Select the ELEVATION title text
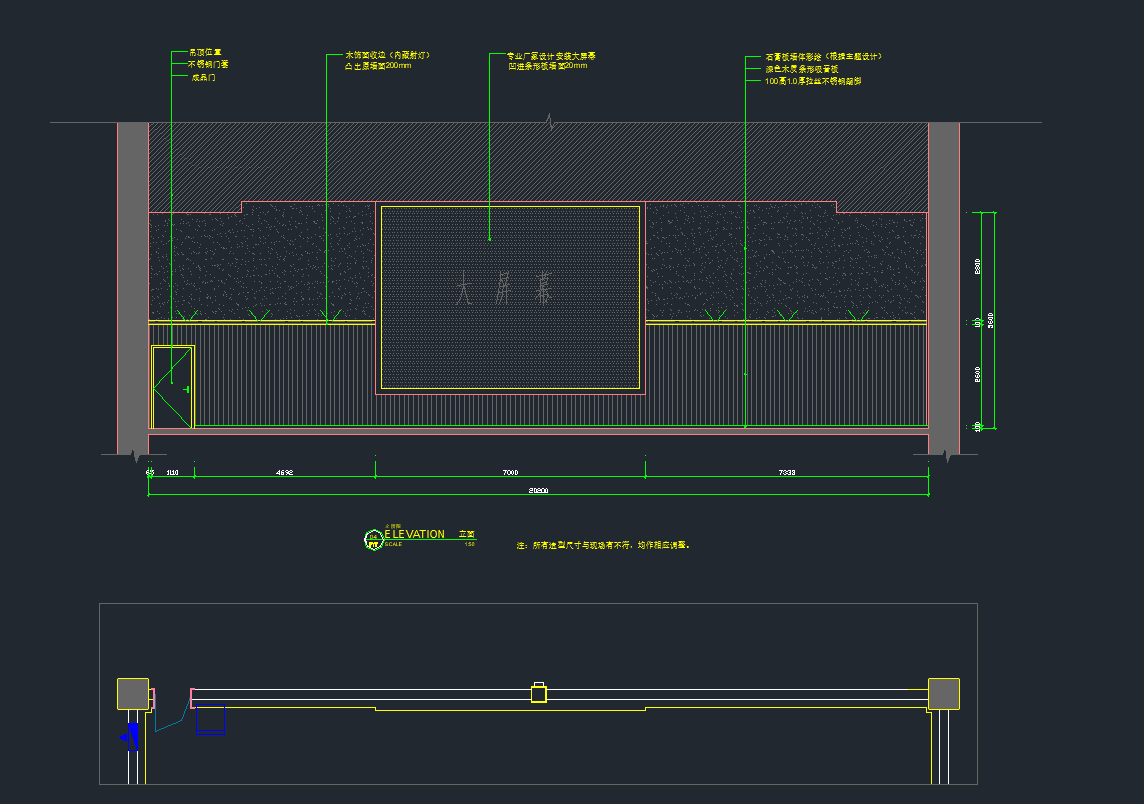Viewport: 1144px width, 804px height. (x=415, y=535)
